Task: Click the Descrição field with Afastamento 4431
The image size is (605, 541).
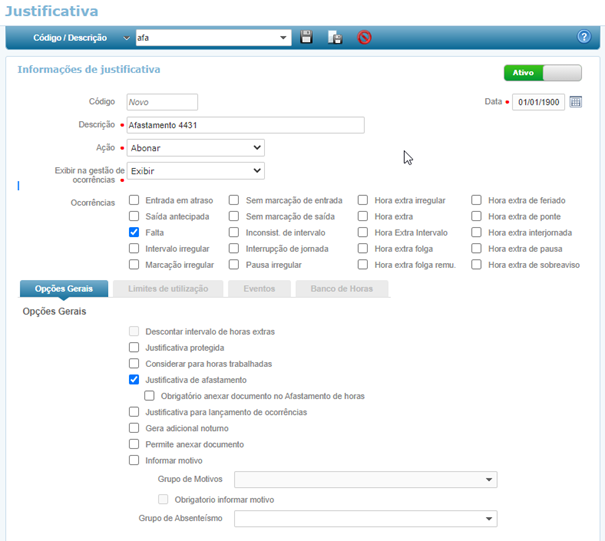Action: point(245,125)
